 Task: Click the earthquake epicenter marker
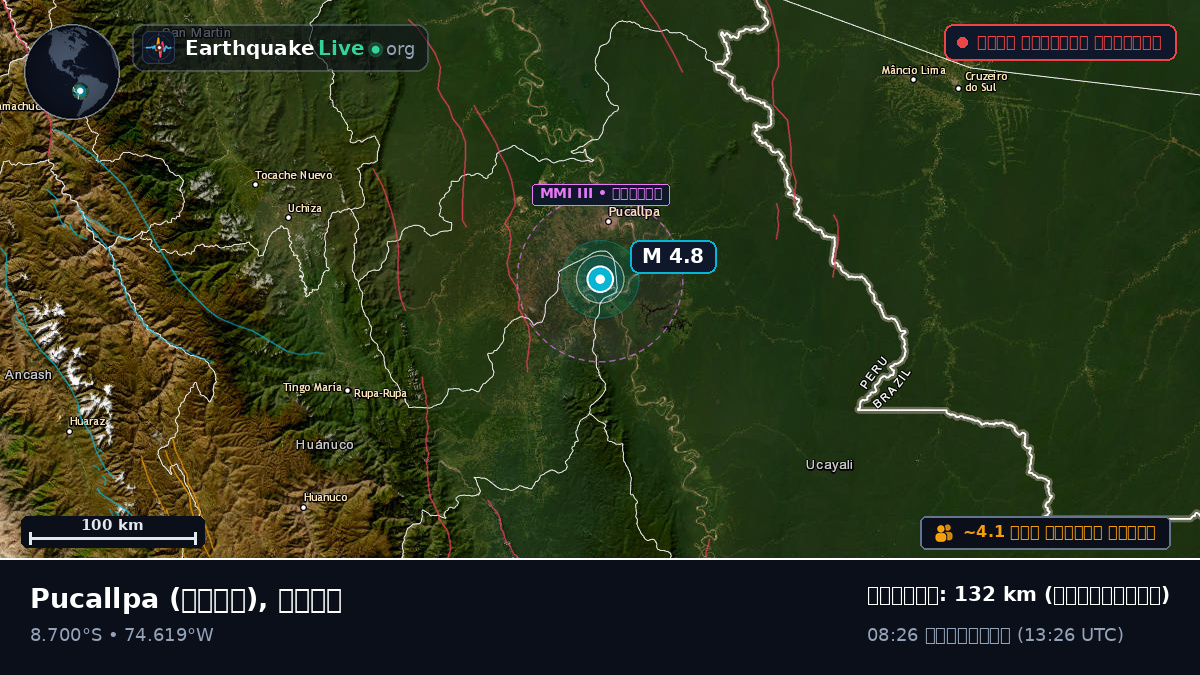tap(600, 280)
